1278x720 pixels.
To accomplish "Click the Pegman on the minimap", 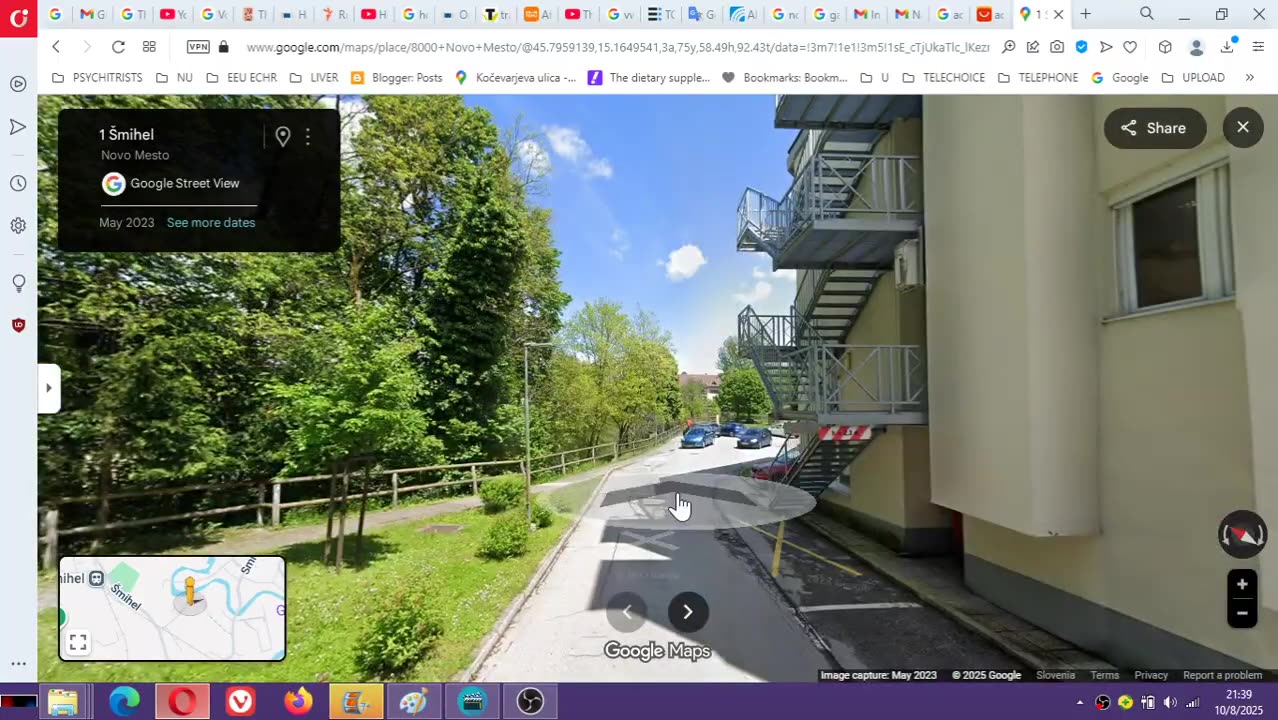I will [x=189, y=591].
